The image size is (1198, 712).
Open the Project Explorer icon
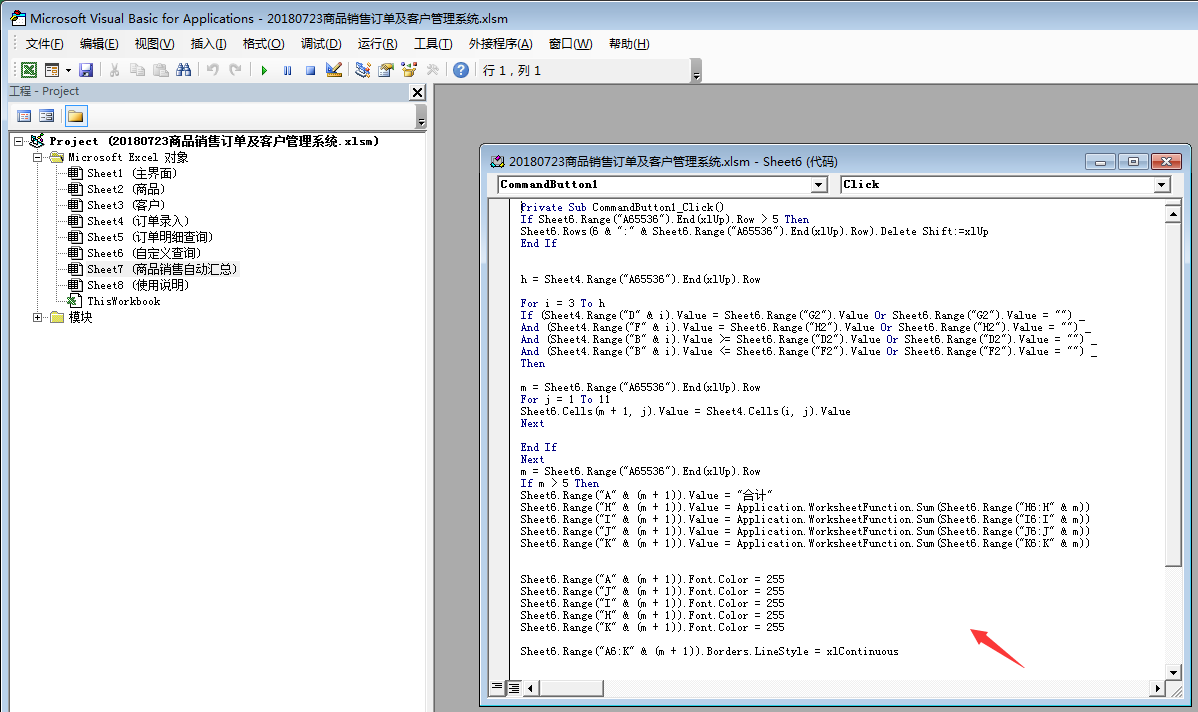(x=363, y=70)
